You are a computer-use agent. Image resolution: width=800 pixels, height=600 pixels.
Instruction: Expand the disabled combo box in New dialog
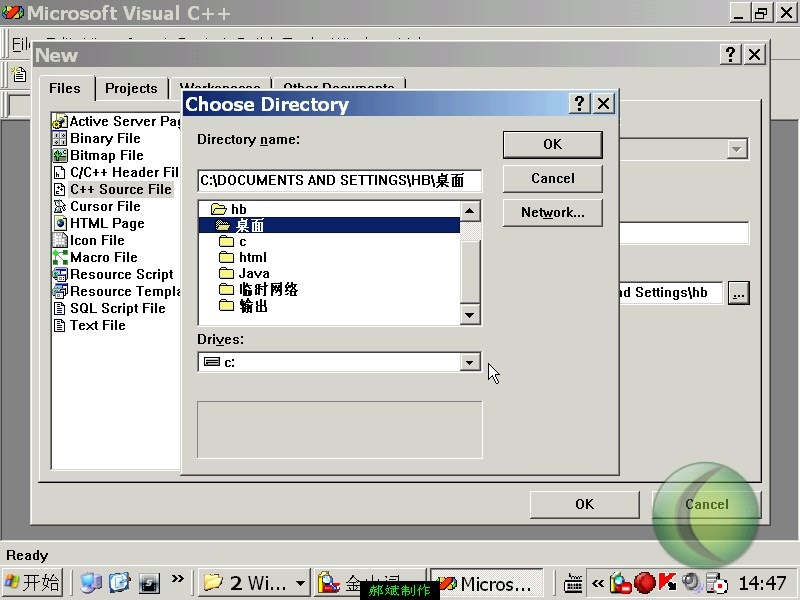click(736, 149)
